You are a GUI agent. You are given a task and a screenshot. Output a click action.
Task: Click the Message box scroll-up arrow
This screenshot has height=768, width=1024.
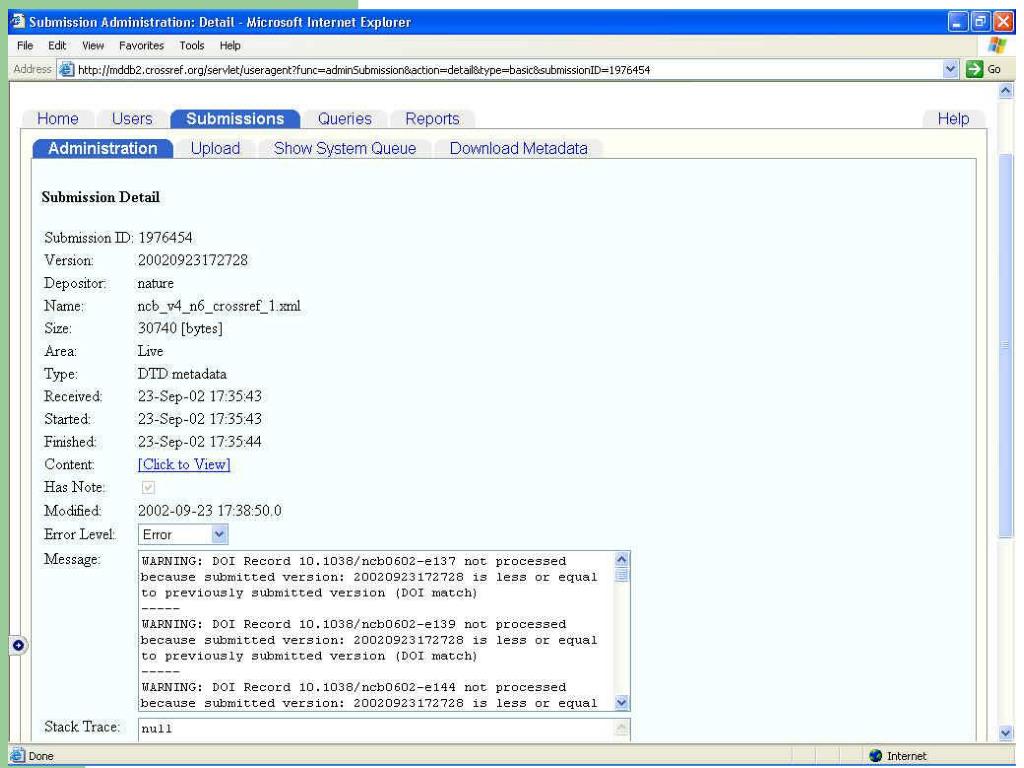pos(622,559)
